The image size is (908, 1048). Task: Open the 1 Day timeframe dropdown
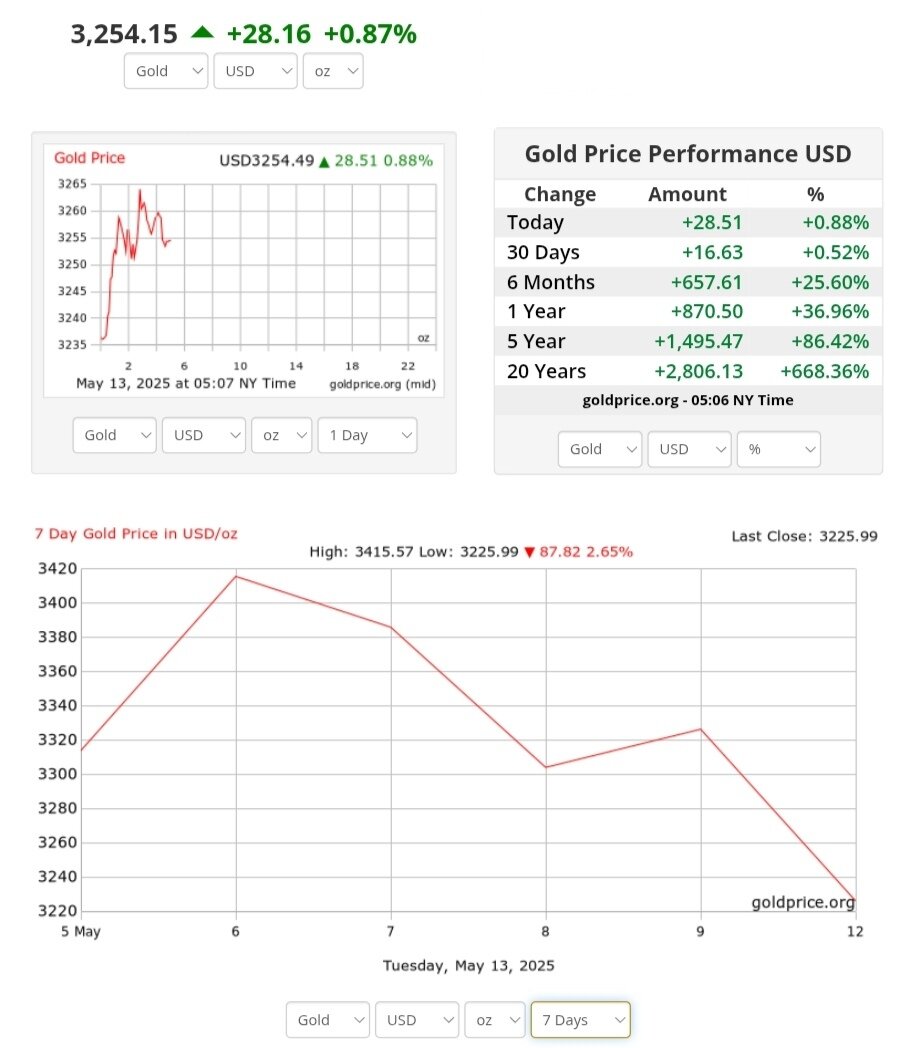coord(367,435)
